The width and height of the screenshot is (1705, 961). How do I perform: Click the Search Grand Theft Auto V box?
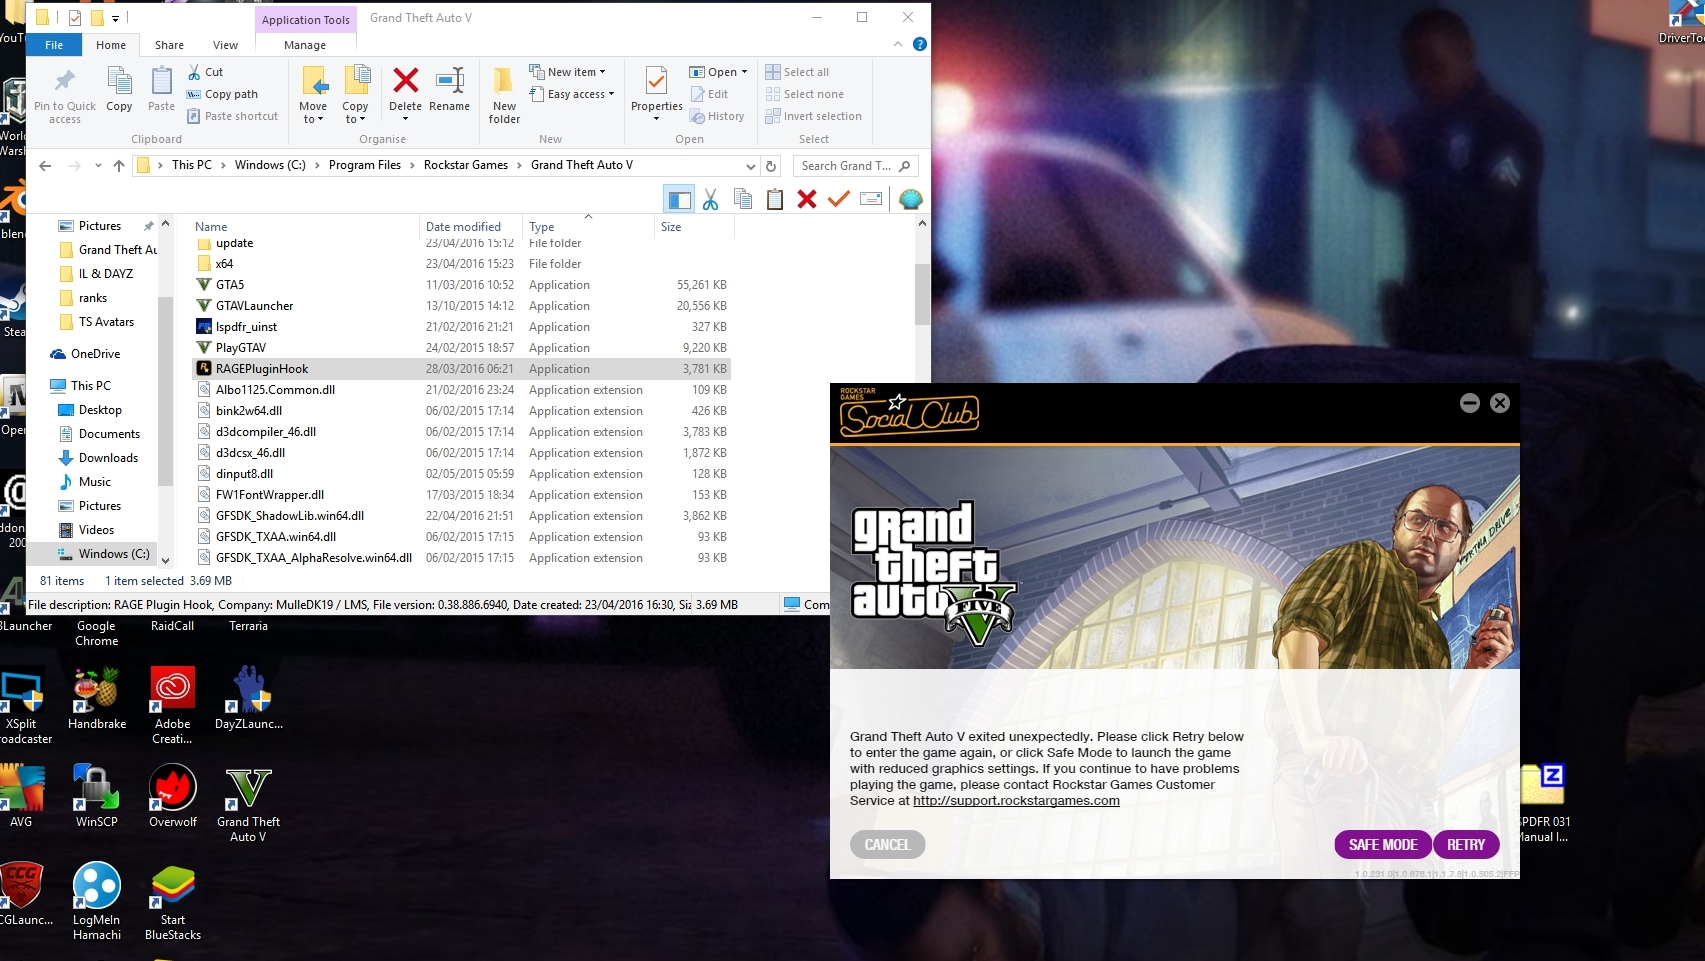856,166
